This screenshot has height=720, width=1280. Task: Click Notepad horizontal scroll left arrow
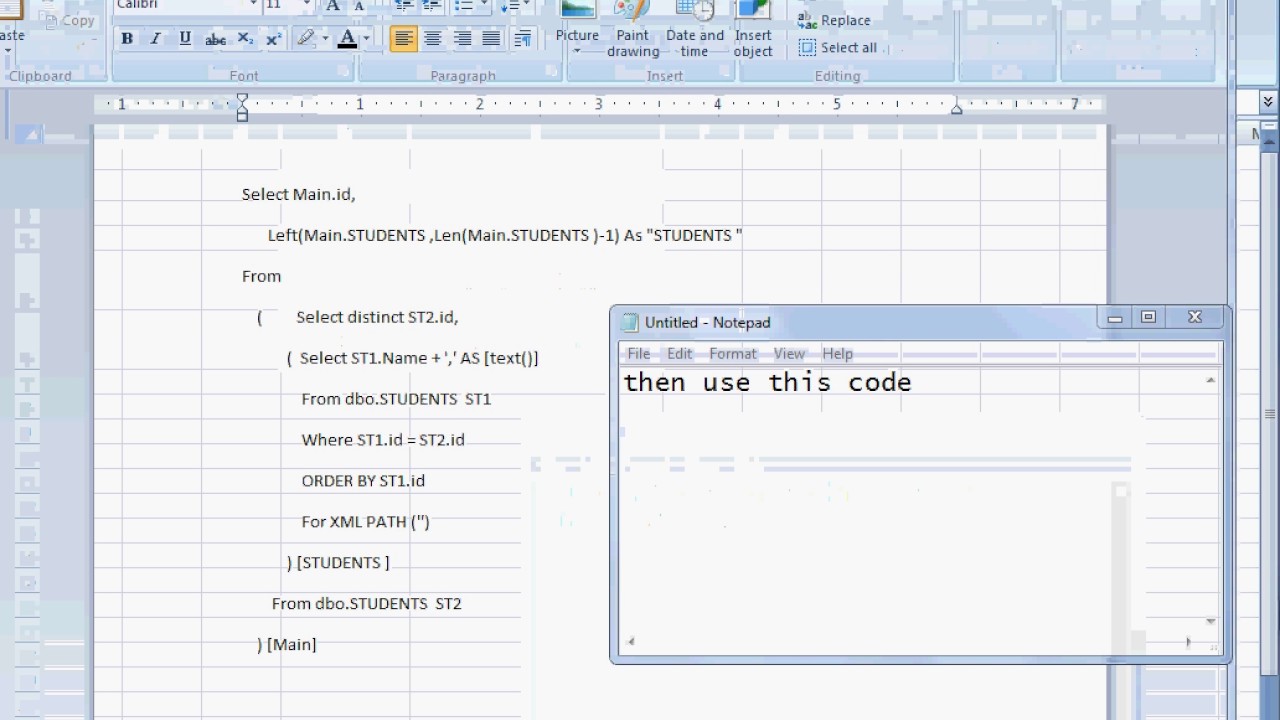630,642
